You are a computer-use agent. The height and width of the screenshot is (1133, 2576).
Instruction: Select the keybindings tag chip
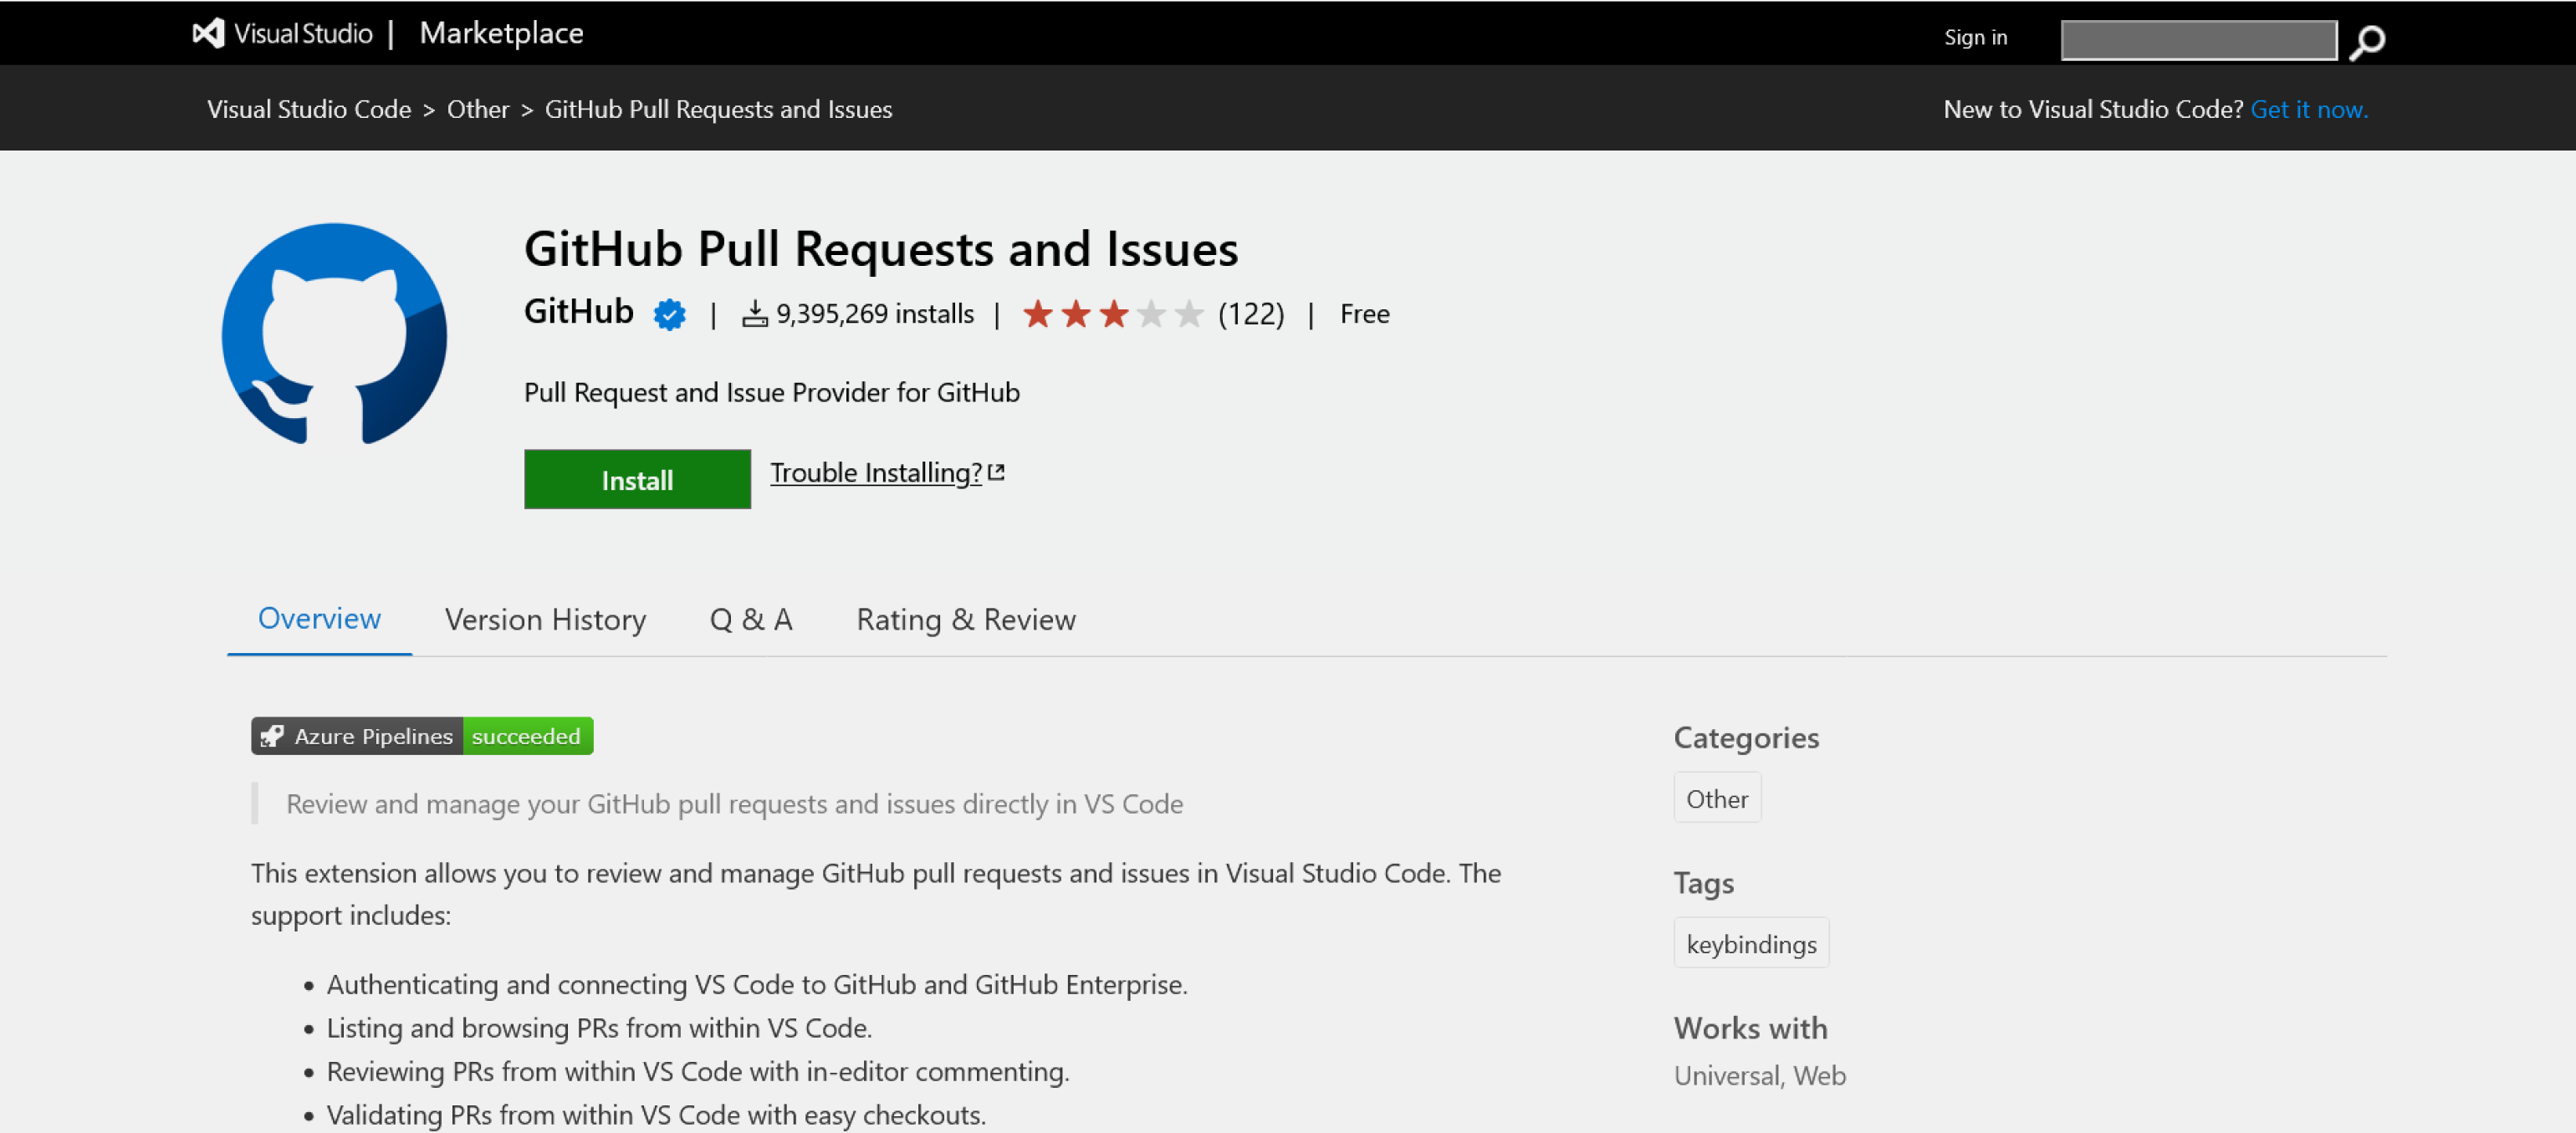(x=1751, y=943)
